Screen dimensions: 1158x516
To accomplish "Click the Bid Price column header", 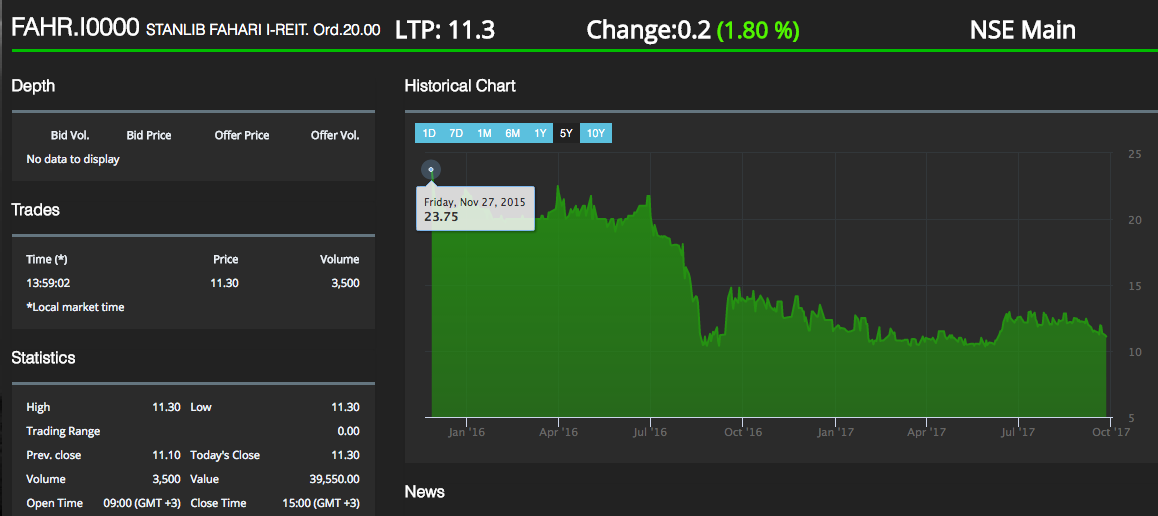I will (x=149, y=135).
